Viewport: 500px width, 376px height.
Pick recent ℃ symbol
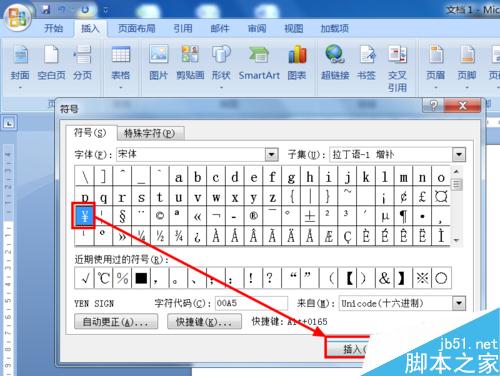(104, 278)
